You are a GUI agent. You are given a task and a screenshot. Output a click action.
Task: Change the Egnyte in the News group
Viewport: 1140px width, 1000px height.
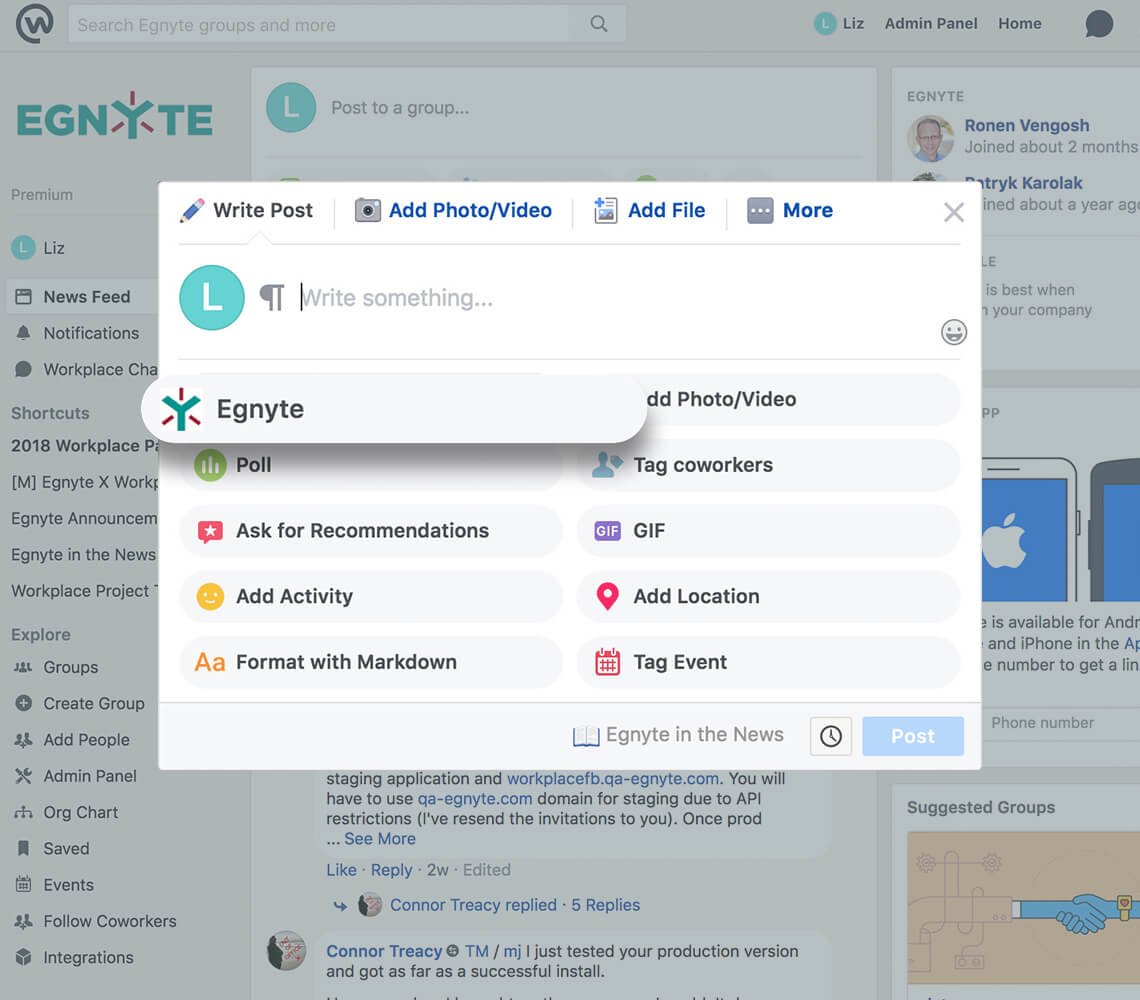click(x=678, y=735)
